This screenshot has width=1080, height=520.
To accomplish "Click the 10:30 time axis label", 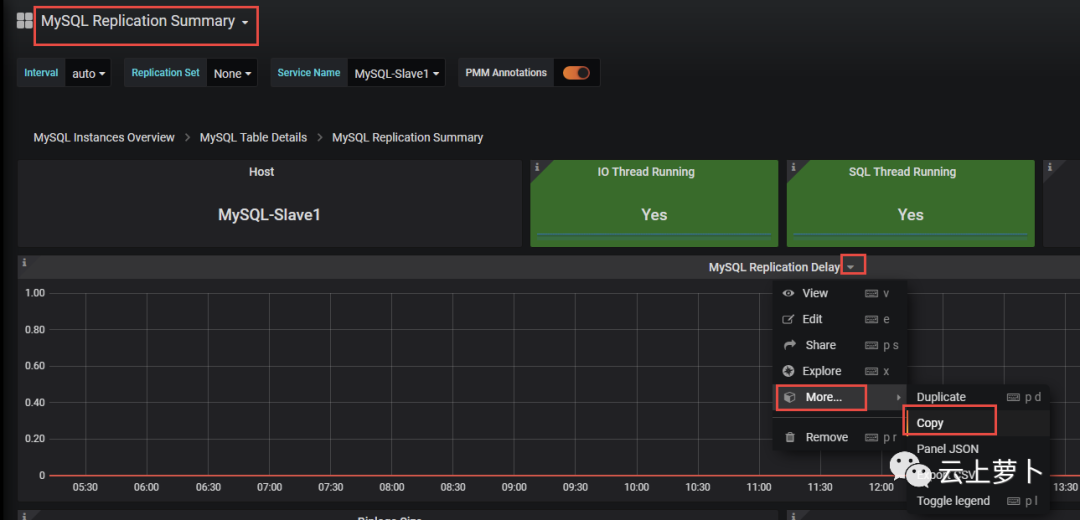I will click(698, 487).
